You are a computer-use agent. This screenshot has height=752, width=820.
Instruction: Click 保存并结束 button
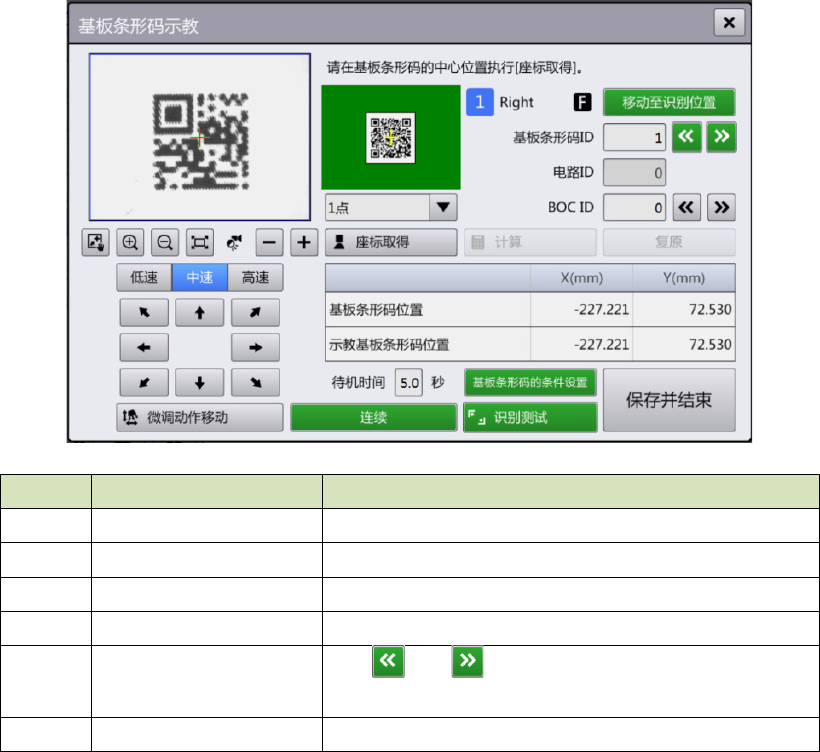coord(669,400)
